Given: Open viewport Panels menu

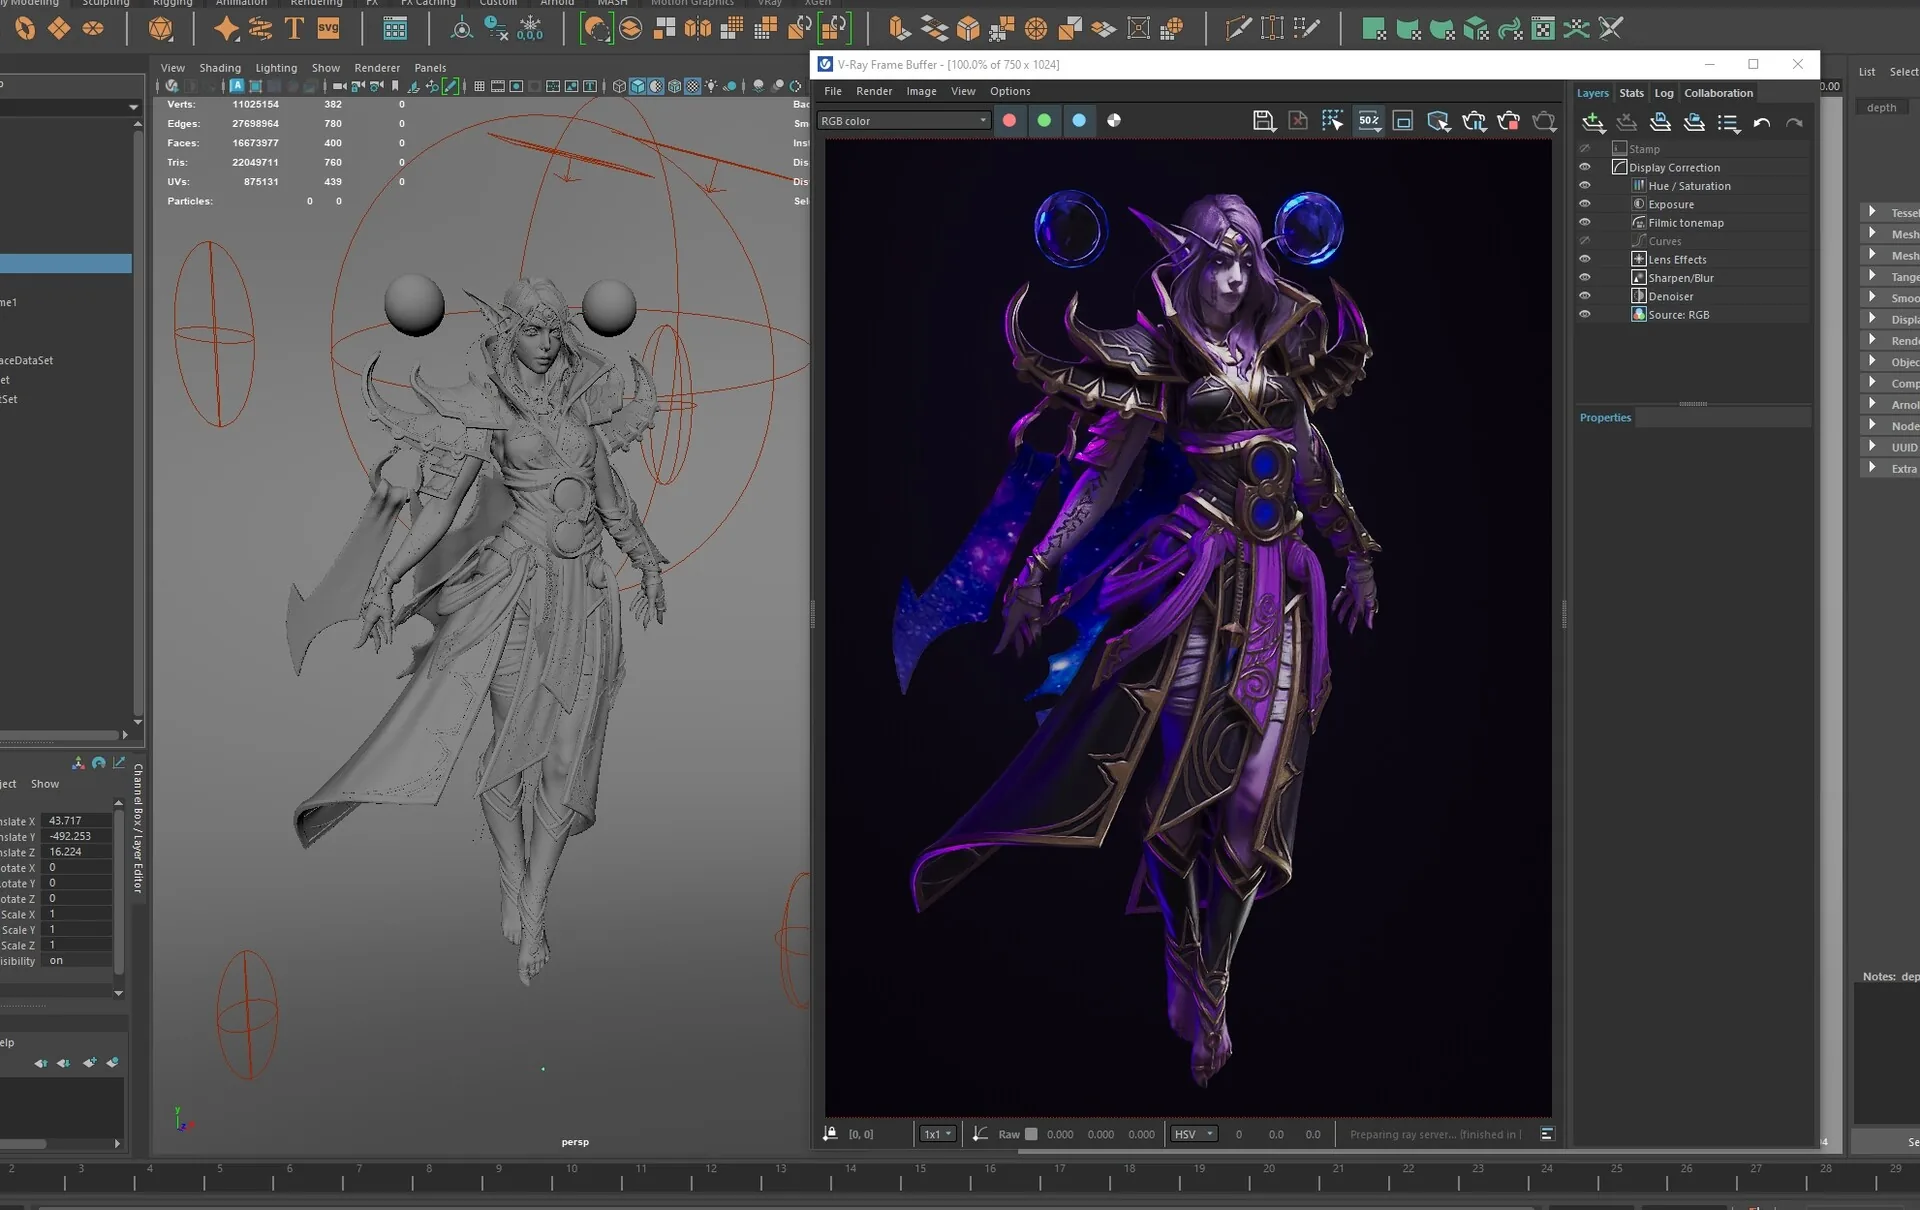Looking at the screenshot, I should pos(430,68).
